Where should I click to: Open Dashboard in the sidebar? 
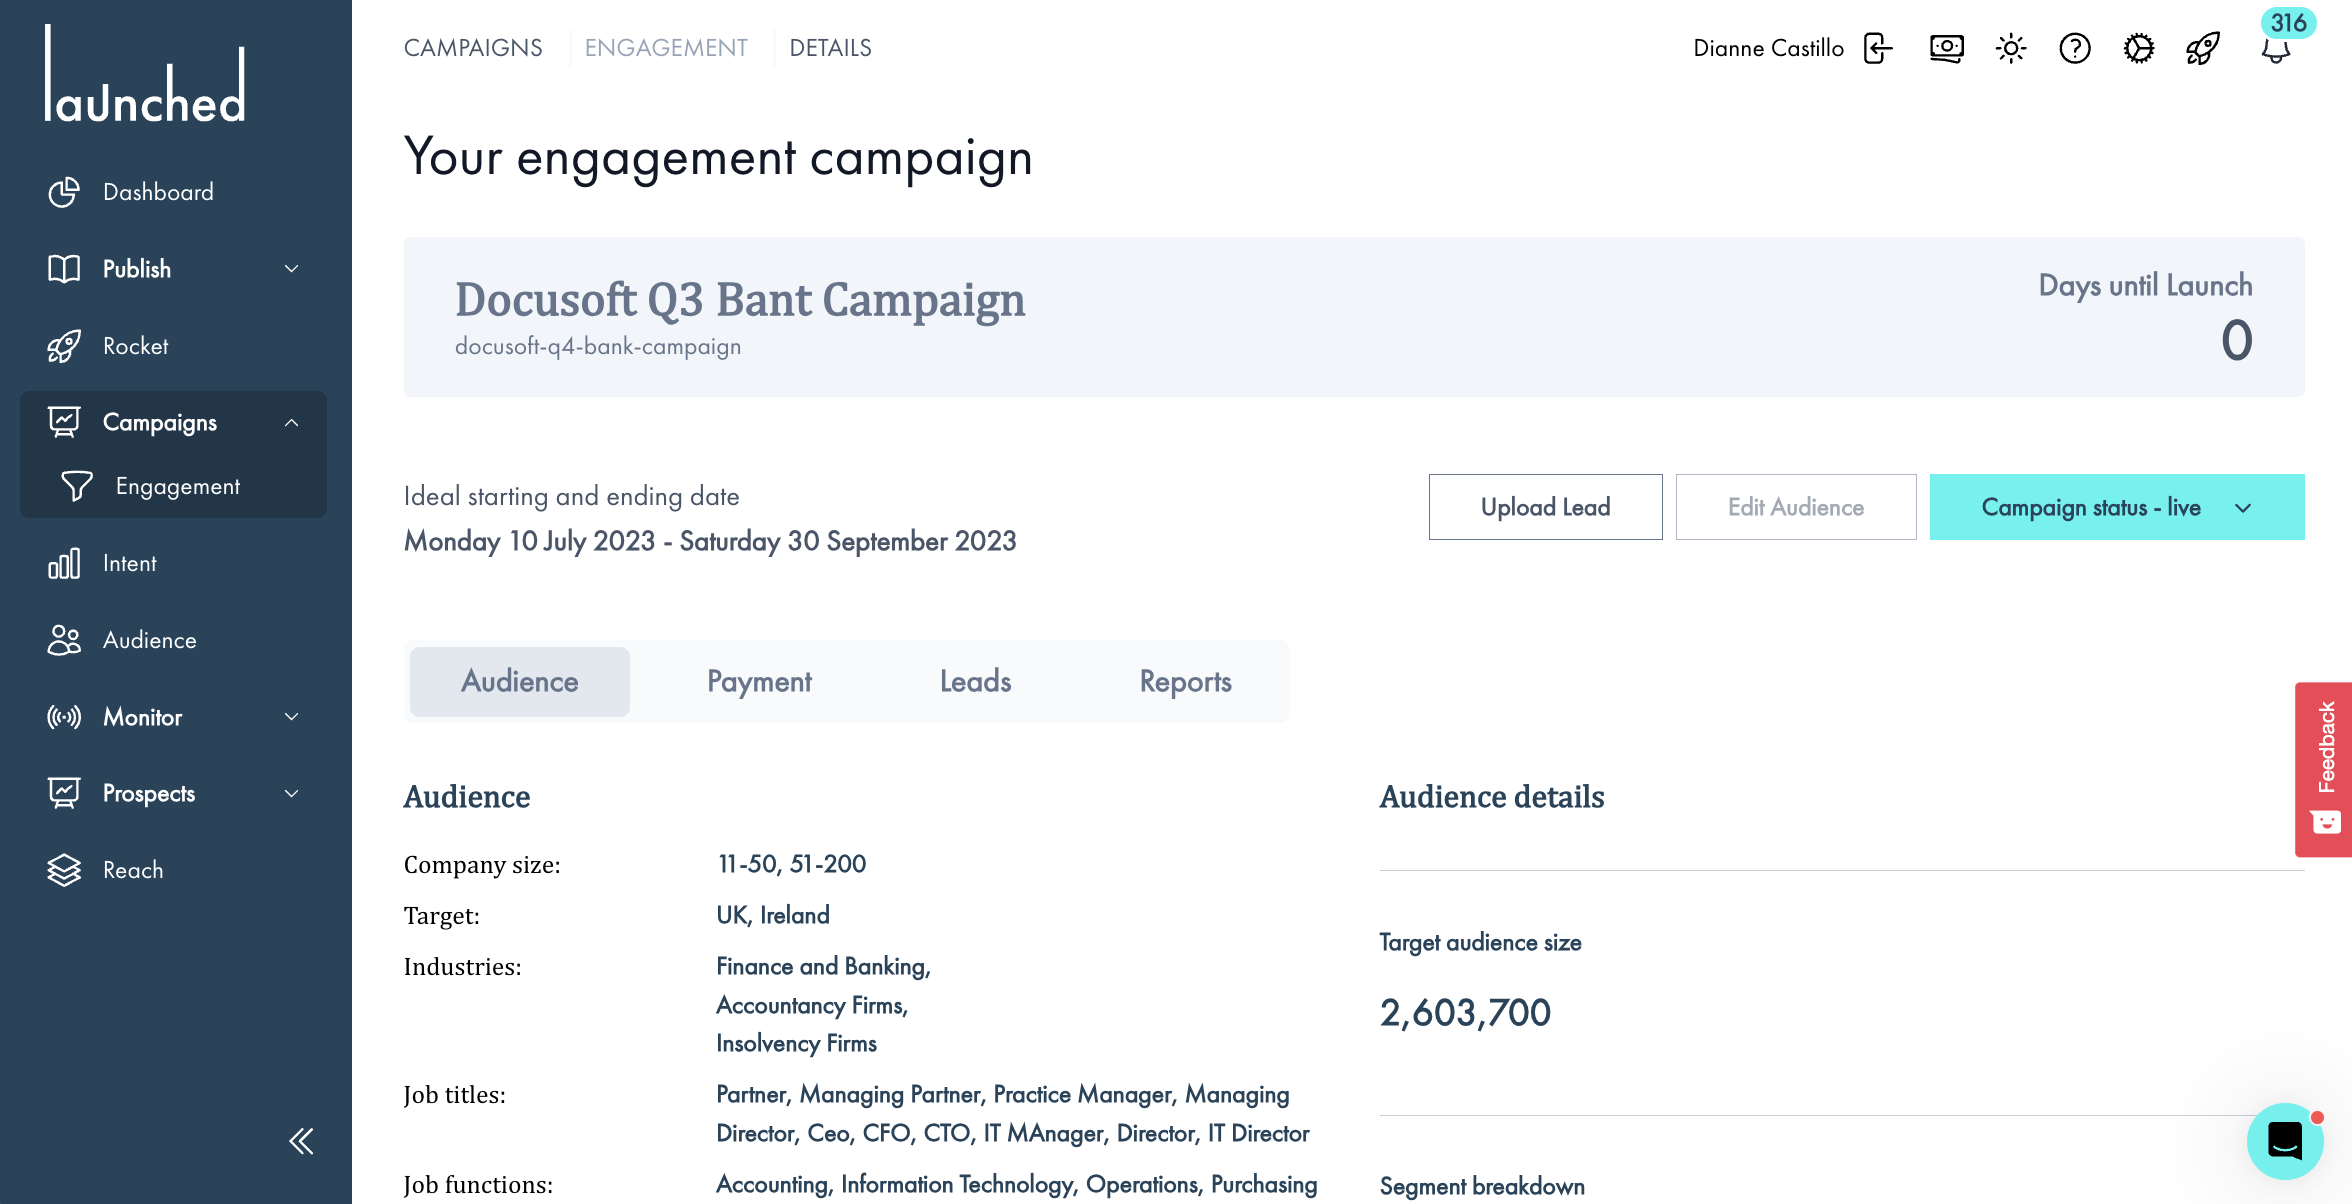click(158, 192)
